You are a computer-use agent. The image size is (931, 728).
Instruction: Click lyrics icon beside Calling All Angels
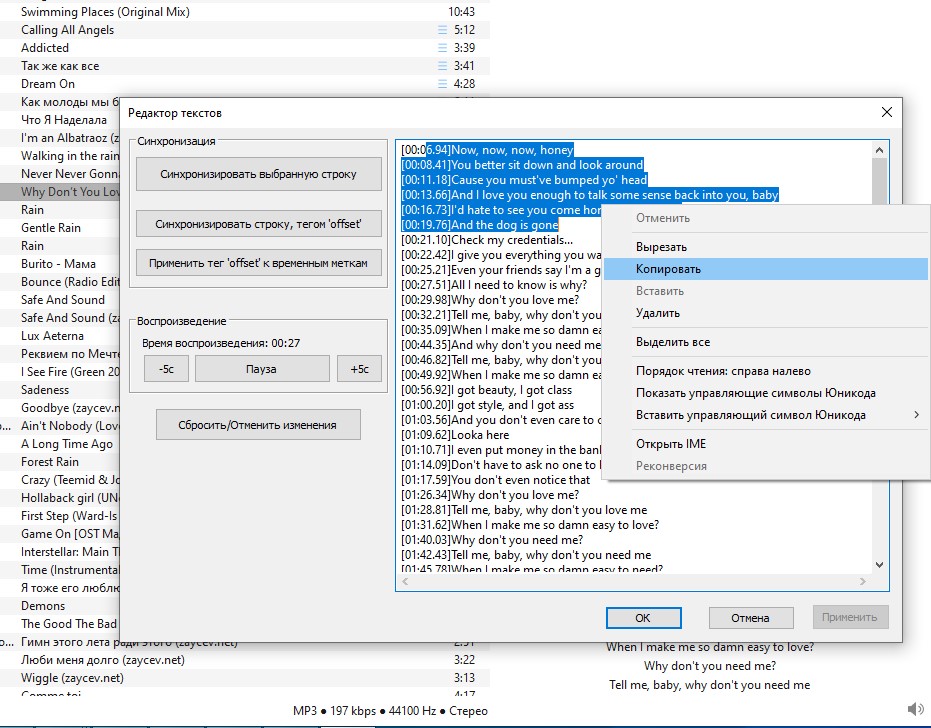(444, 30)
